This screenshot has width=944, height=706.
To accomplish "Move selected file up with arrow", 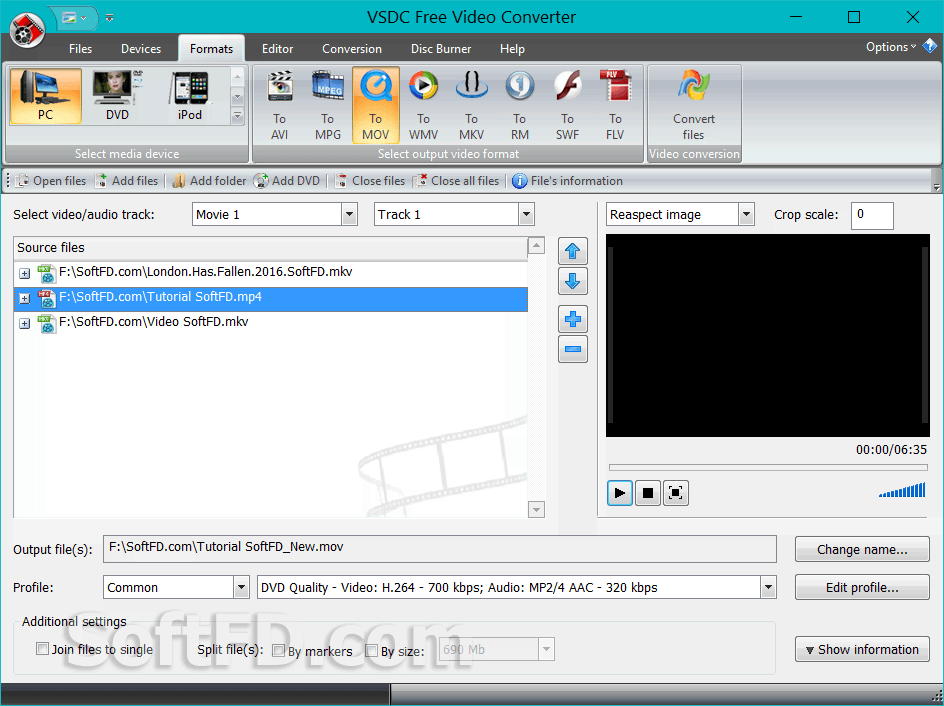I will pyautogui.click(x=573, y=251).
